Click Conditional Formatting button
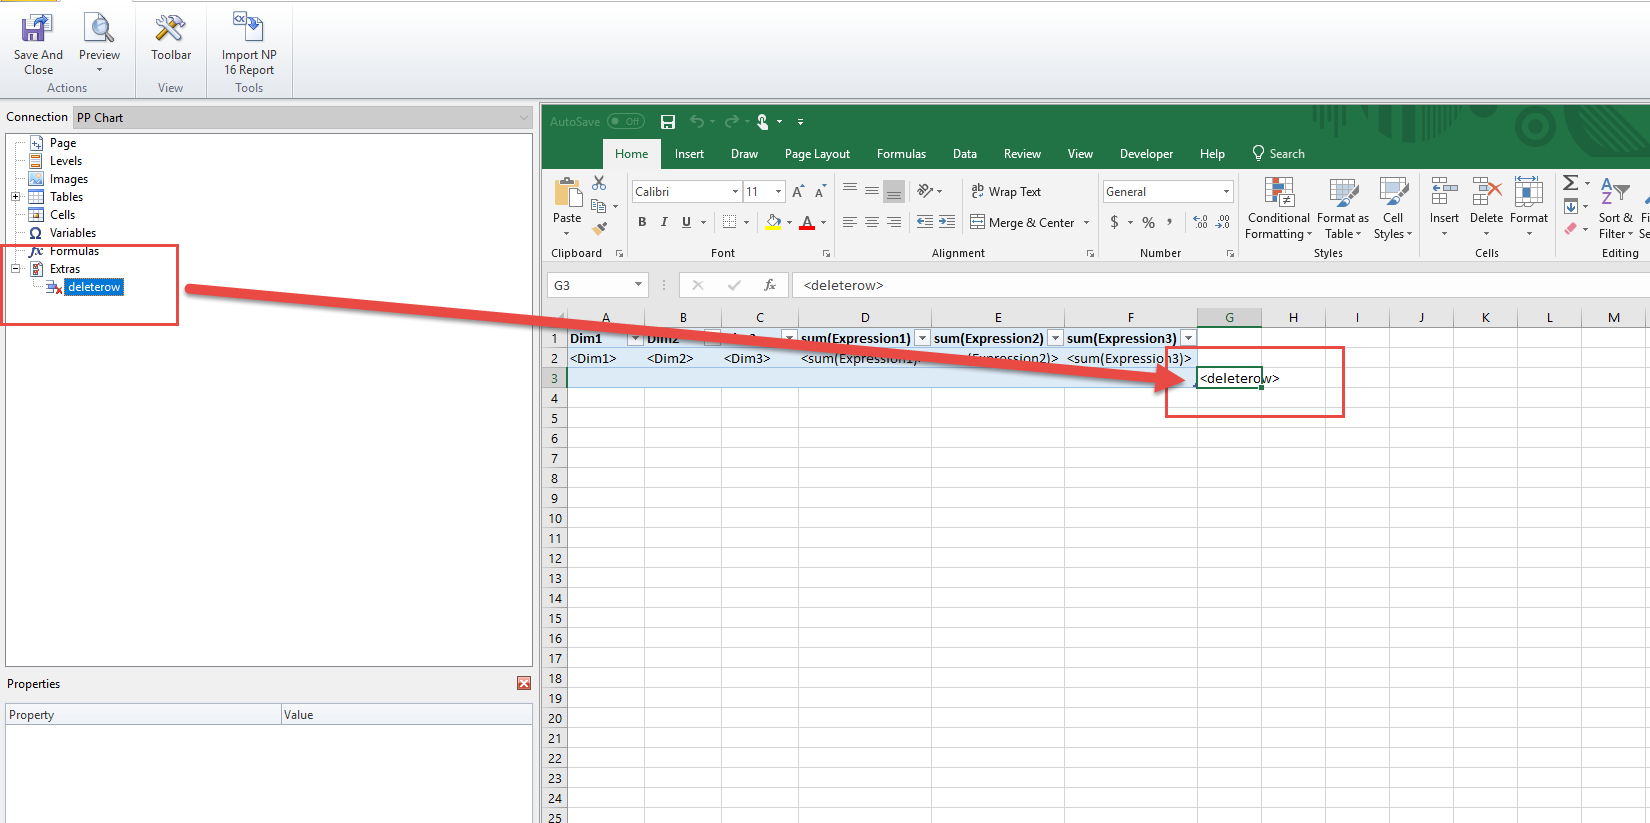1650x823 pixels. (1278, 208)
